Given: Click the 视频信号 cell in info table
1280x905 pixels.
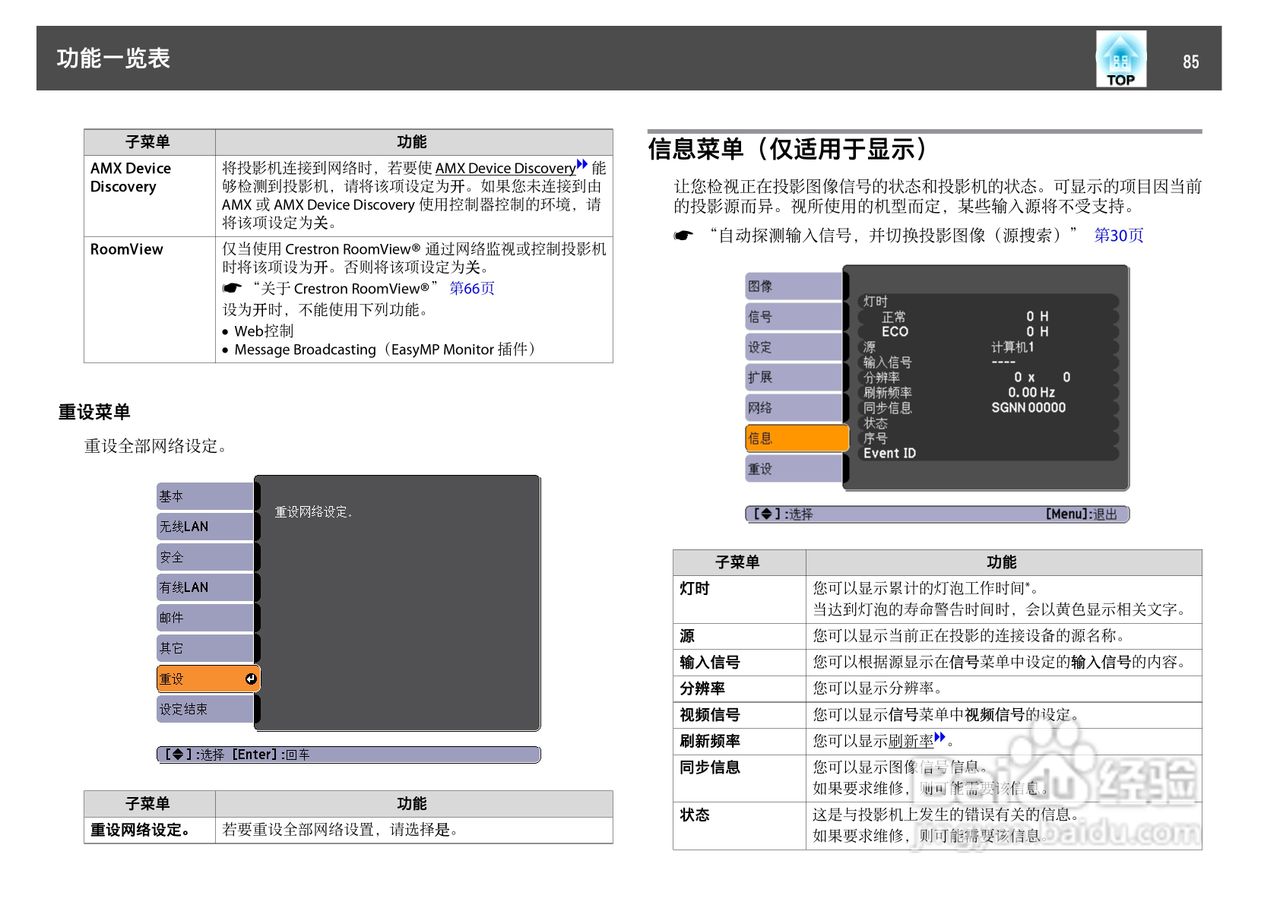Looking at the screenshot, I should coord(739,715).
